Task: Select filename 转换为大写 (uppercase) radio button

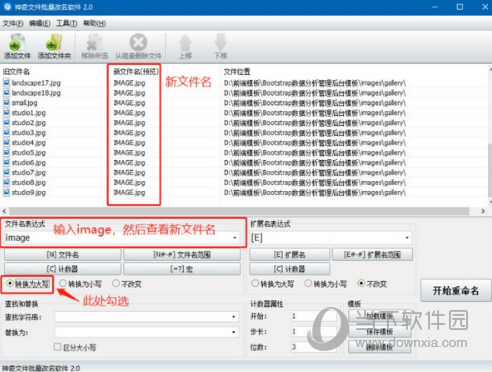Action: pyautogui.click(x=10, y=283)
